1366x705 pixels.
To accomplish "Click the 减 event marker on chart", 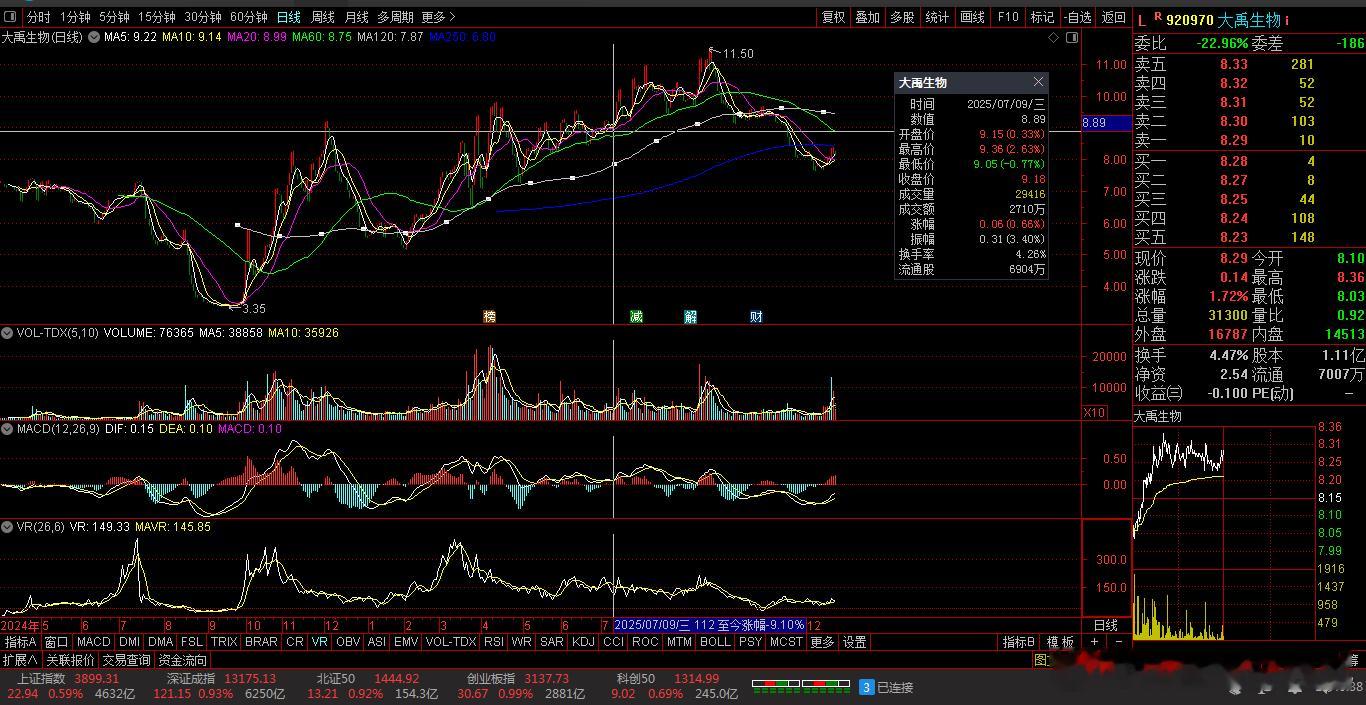I will pos(636,316).
